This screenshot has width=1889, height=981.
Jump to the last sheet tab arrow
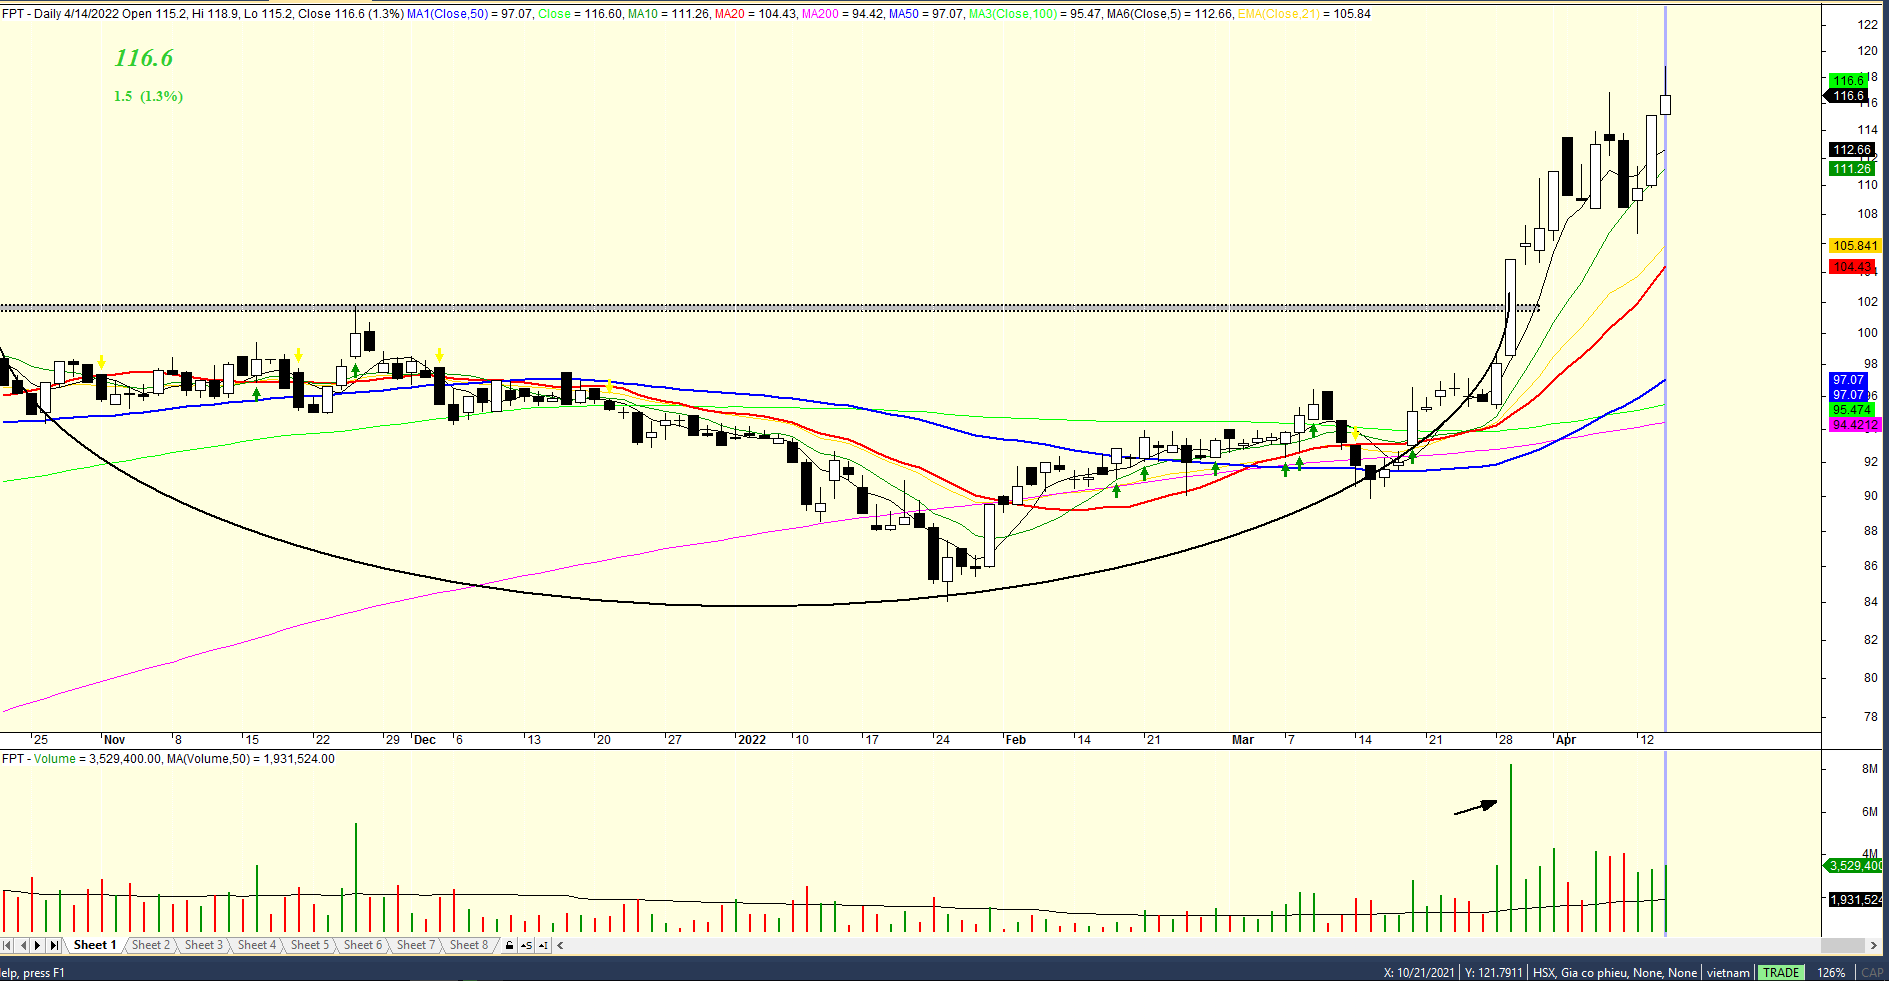(54, 945)
